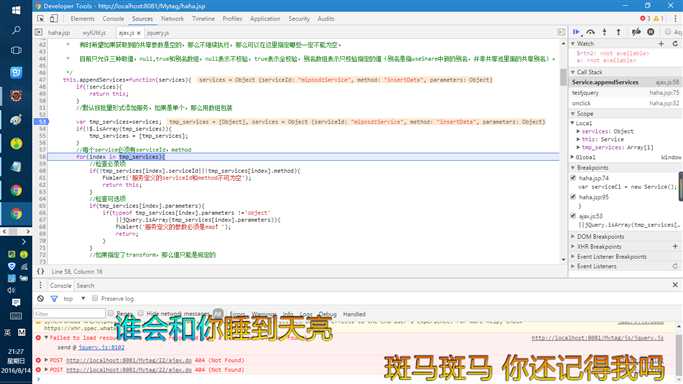Switch to the Console panel tab
This screenshot has height=384, width=683.
(113, 19)
